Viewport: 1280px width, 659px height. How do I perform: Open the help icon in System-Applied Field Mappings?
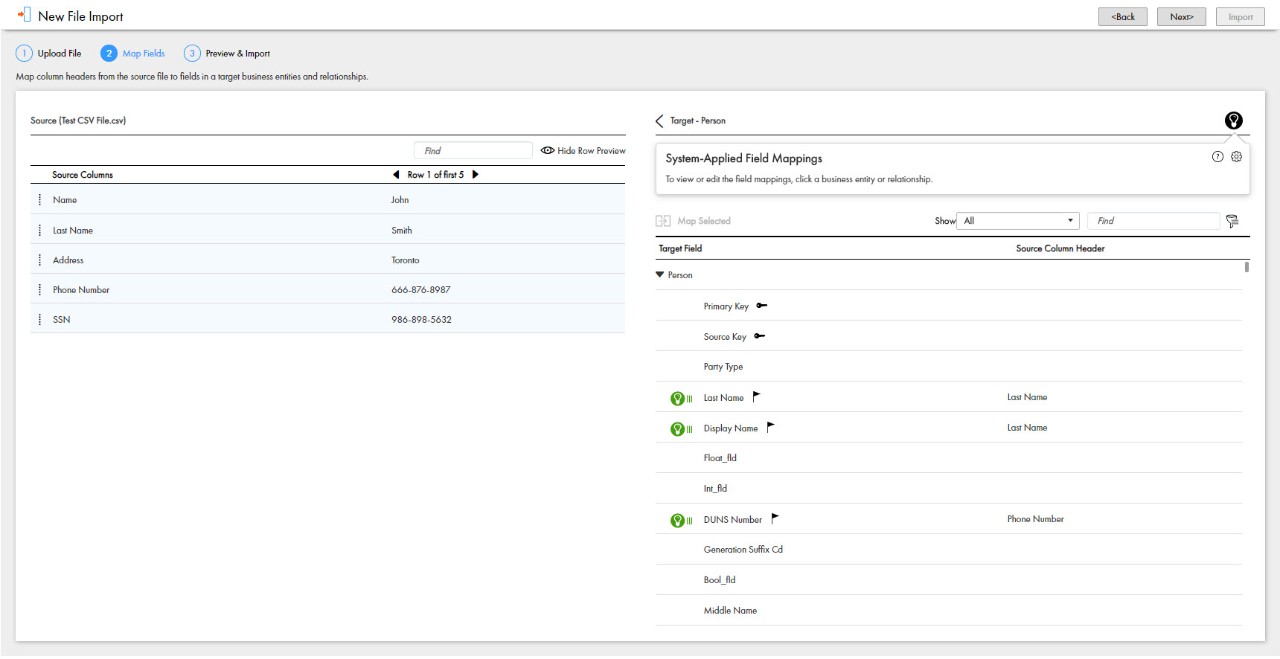click(x=1217, y=157)
